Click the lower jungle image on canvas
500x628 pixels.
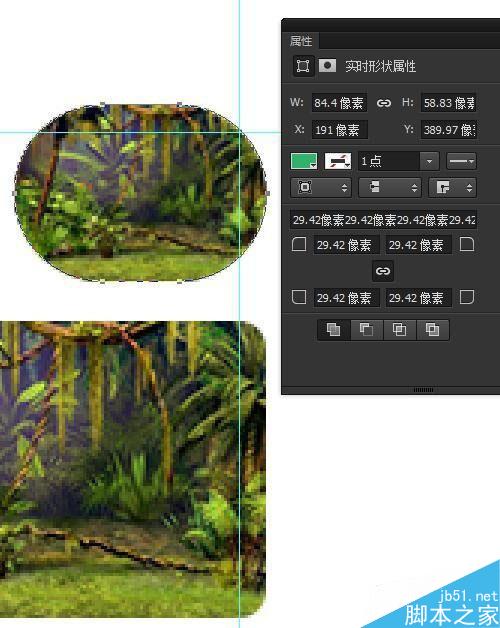click(x=132, y=469)
